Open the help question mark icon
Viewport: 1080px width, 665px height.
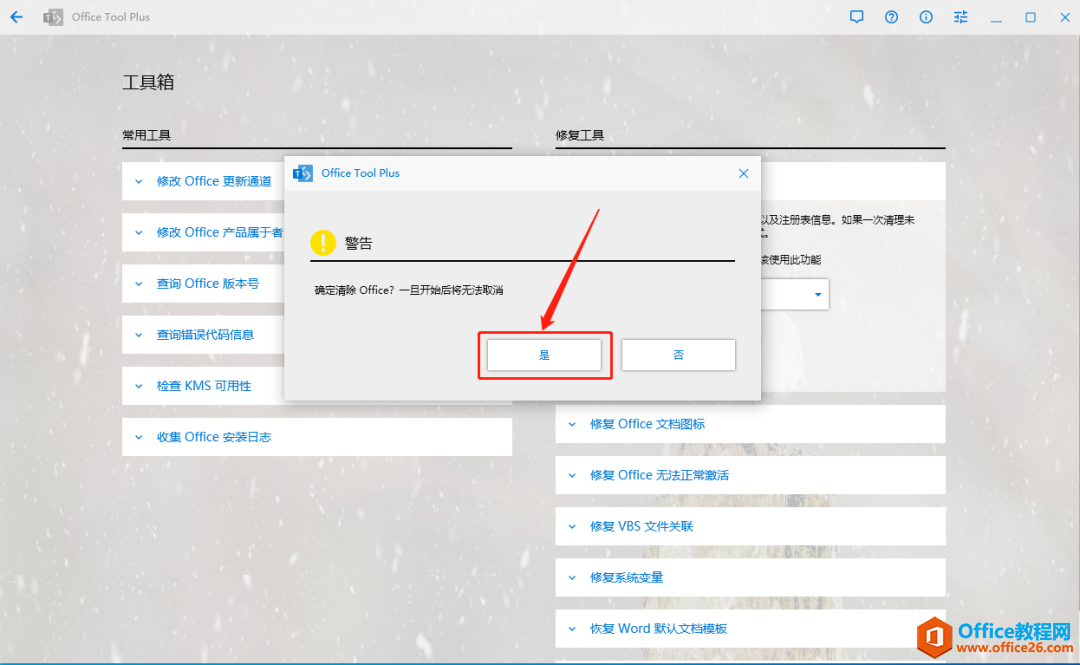coord(891,17)
